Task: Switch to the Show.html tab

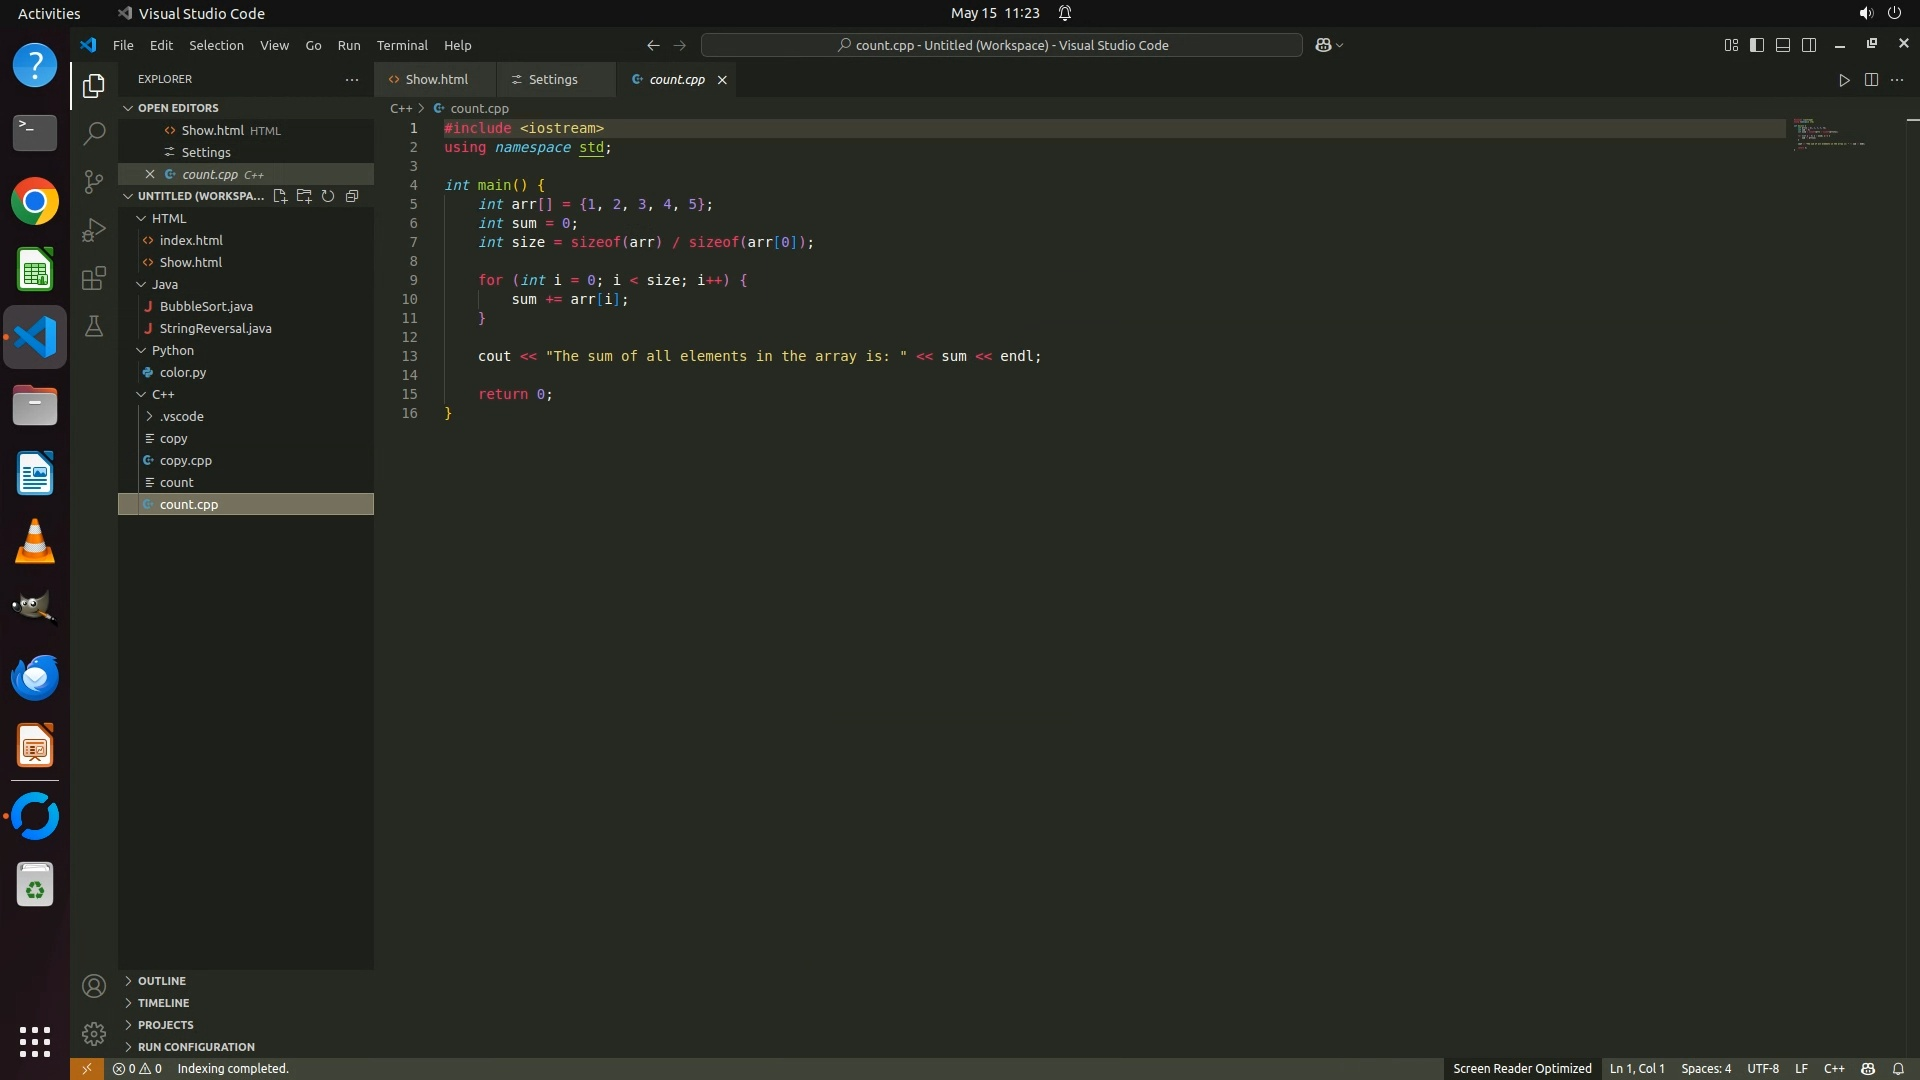Action: (436, 80)
